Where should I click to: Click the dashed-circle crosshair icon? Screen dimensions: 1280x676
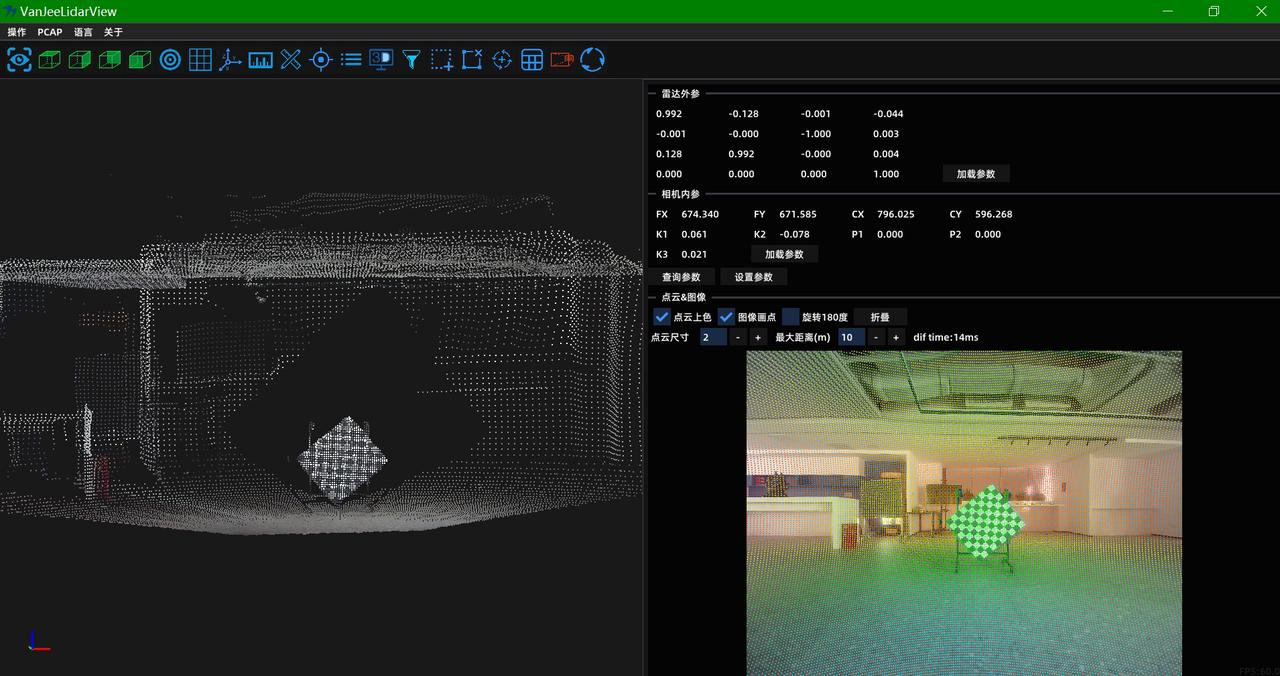pos(502,60)
